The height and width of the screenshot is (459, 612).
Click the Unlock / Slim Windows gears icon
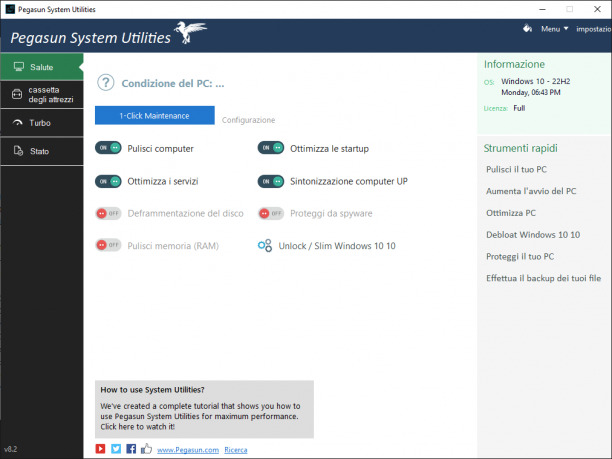[x=265, y=246]
